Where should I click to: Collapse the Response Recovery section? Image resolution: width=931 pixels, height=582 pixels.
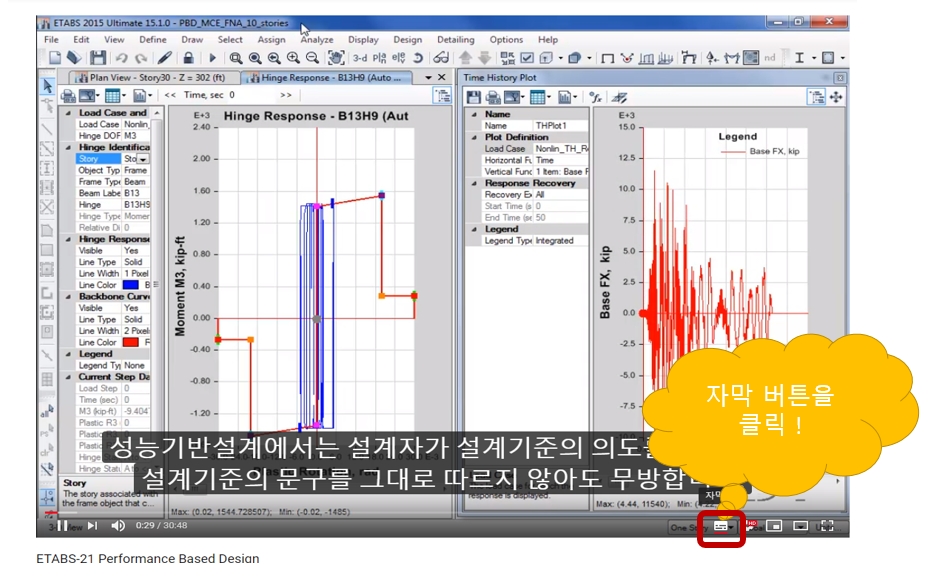point(474,184)
